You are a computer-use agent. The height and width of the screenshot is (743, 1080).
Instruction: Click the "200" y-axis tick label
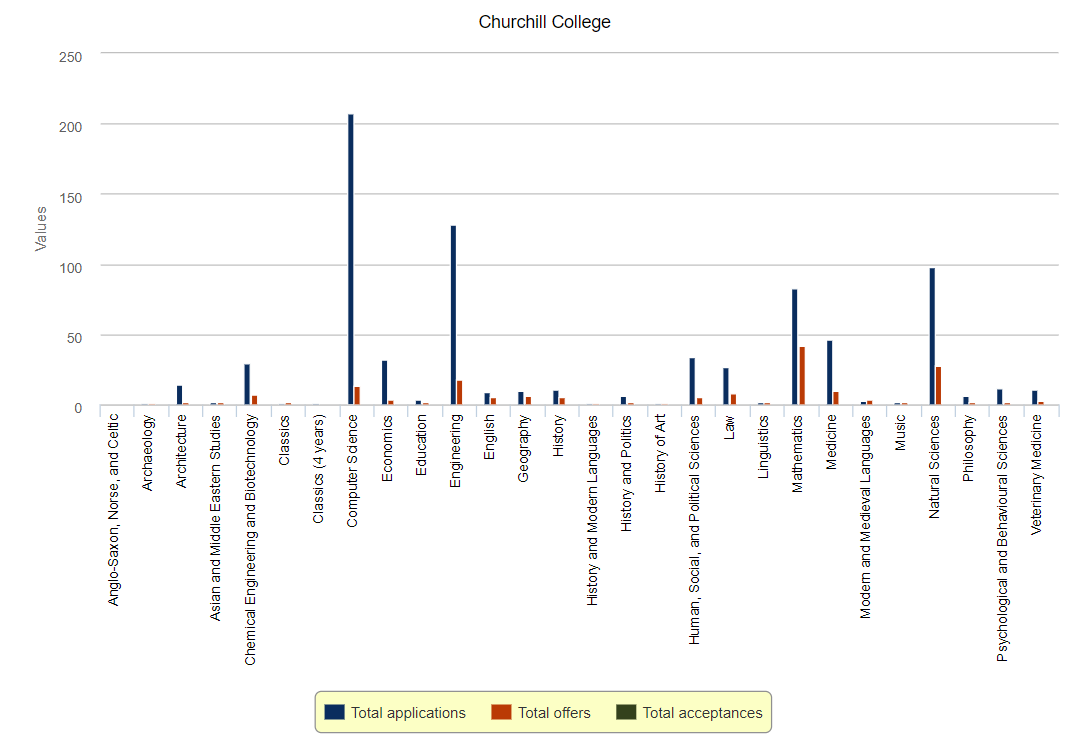tap(70, 127)
